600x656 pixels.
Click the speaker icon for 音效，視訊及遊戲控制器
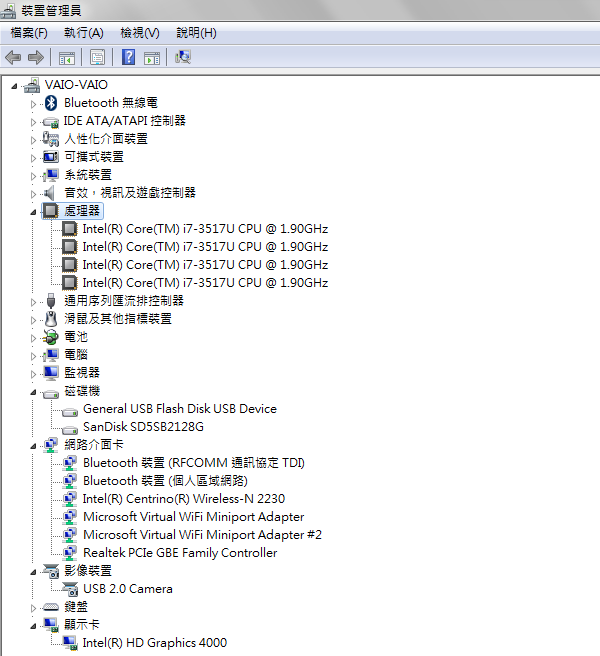coord(49,193)
